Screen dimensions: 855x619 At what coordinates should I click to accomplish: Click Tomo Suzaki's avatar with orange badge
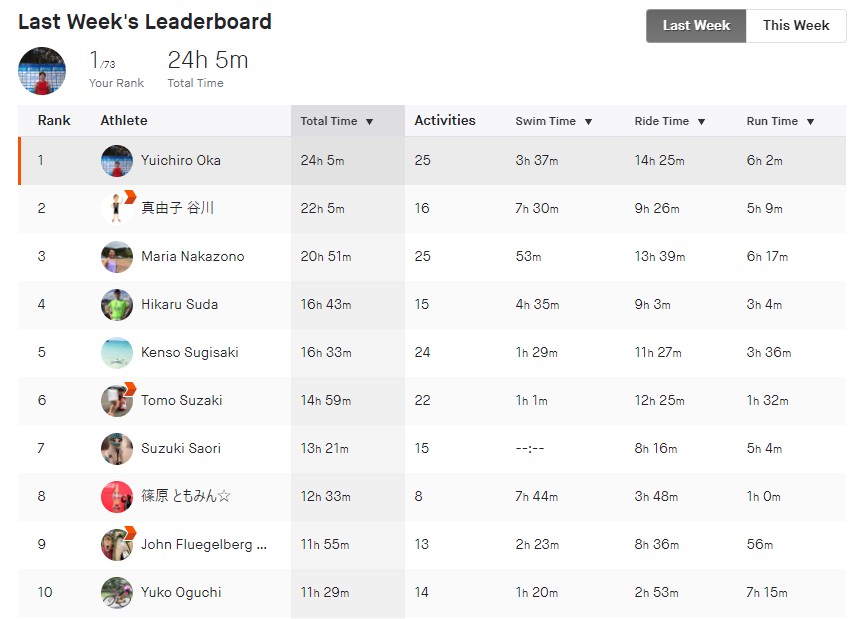pos(117,400)
